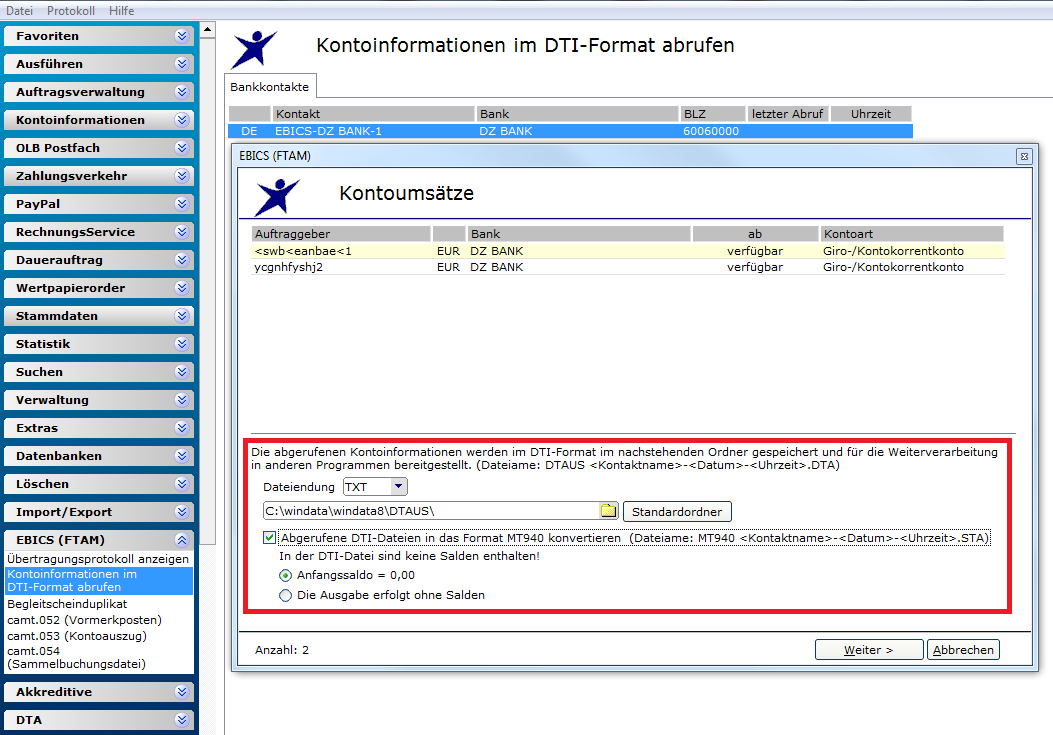Screen dimensions: 1053x735
Task: Expand the RechnungsService section
Action: point(99,232)
